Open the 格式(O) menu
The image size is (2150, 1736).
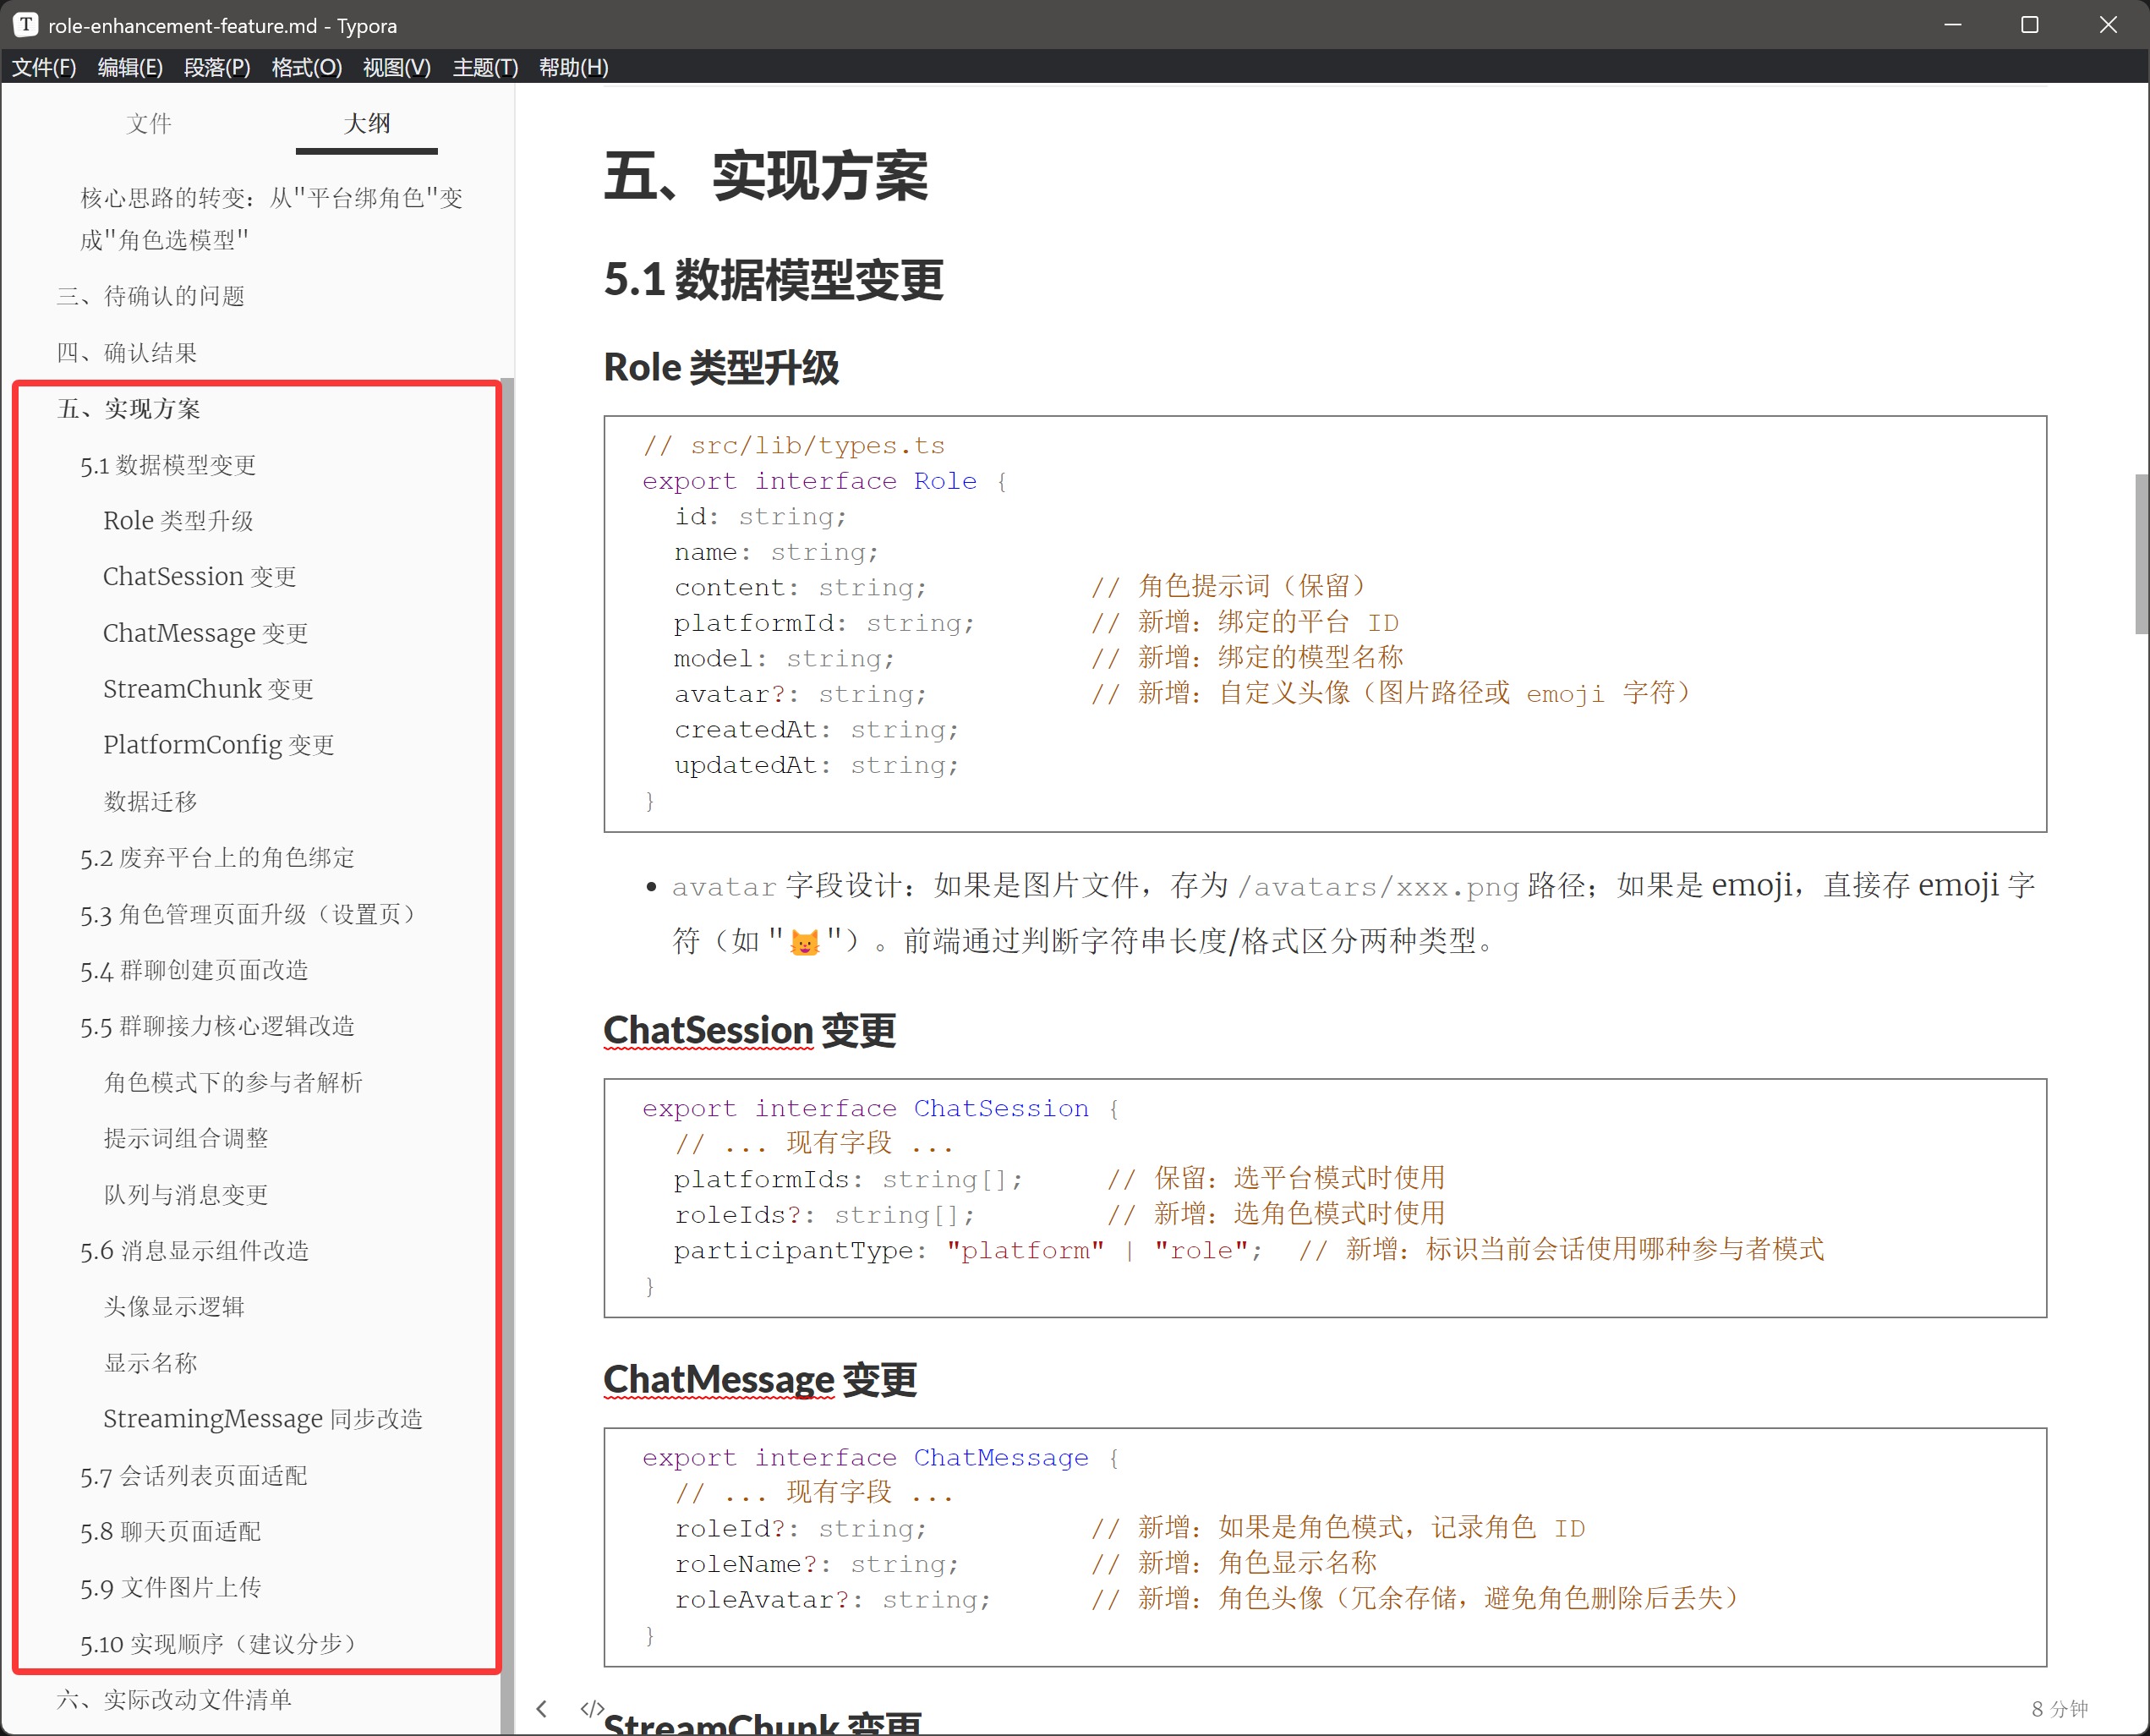pos(306,67)
